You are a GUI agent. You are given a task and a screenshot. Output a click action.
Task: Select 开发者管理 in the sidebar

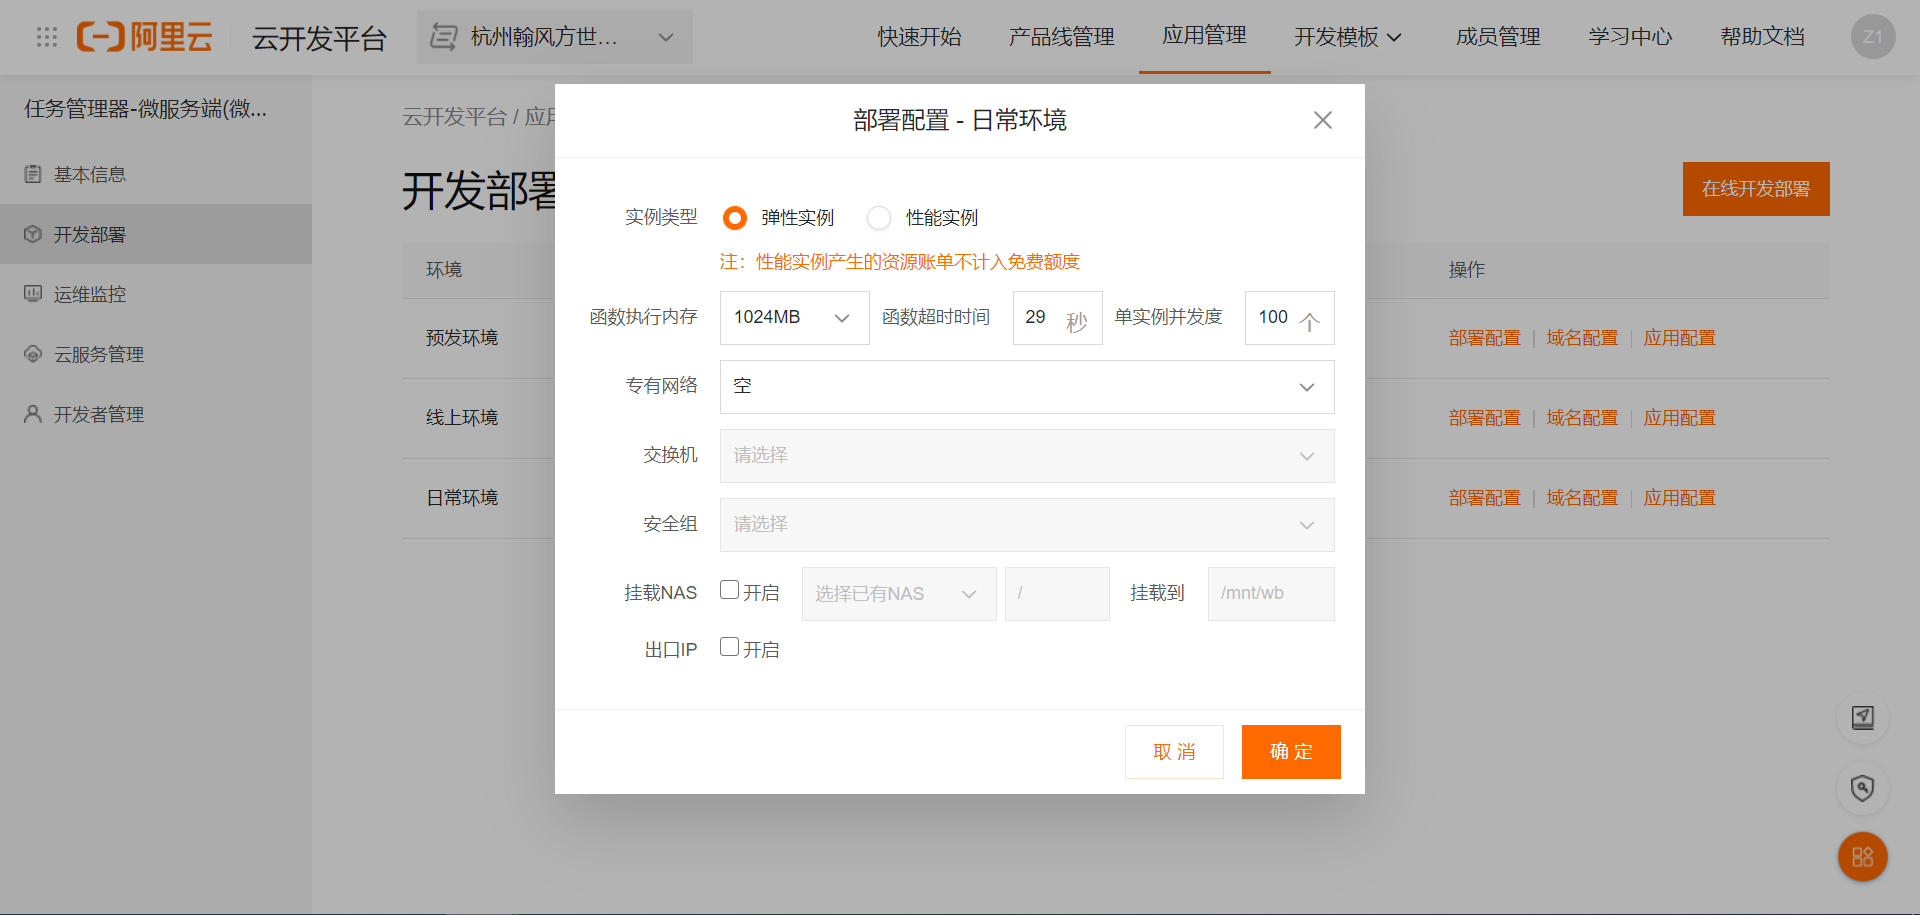(x=156, y=414)
